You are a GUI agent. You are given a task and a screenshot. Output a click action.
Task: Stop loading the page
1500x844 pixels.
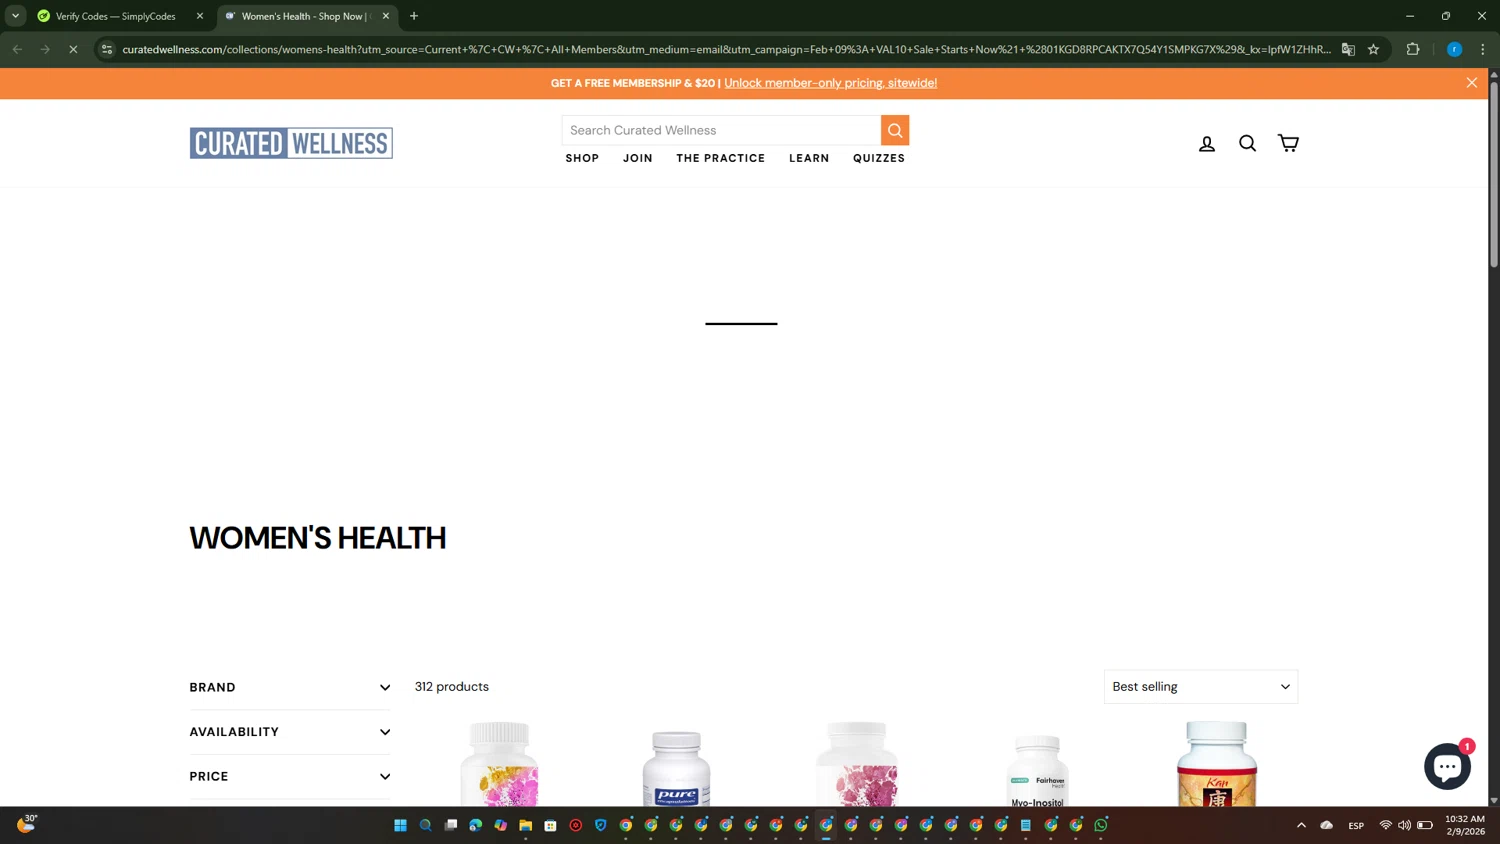tap(73, 49)
